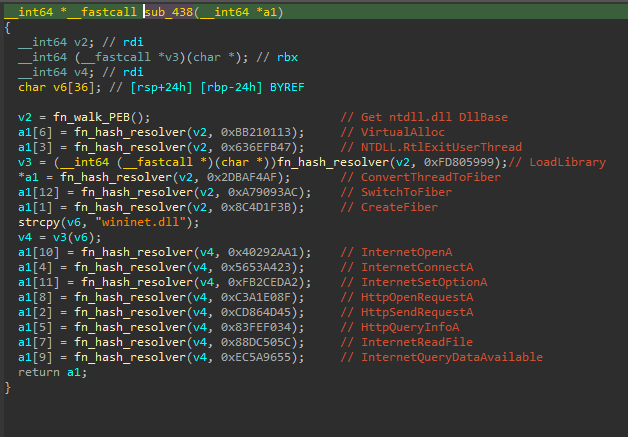The height and width of the screenshot is (437, 628).
Task: Click the a1[10] array assignment target
Action: pos(37,251)
